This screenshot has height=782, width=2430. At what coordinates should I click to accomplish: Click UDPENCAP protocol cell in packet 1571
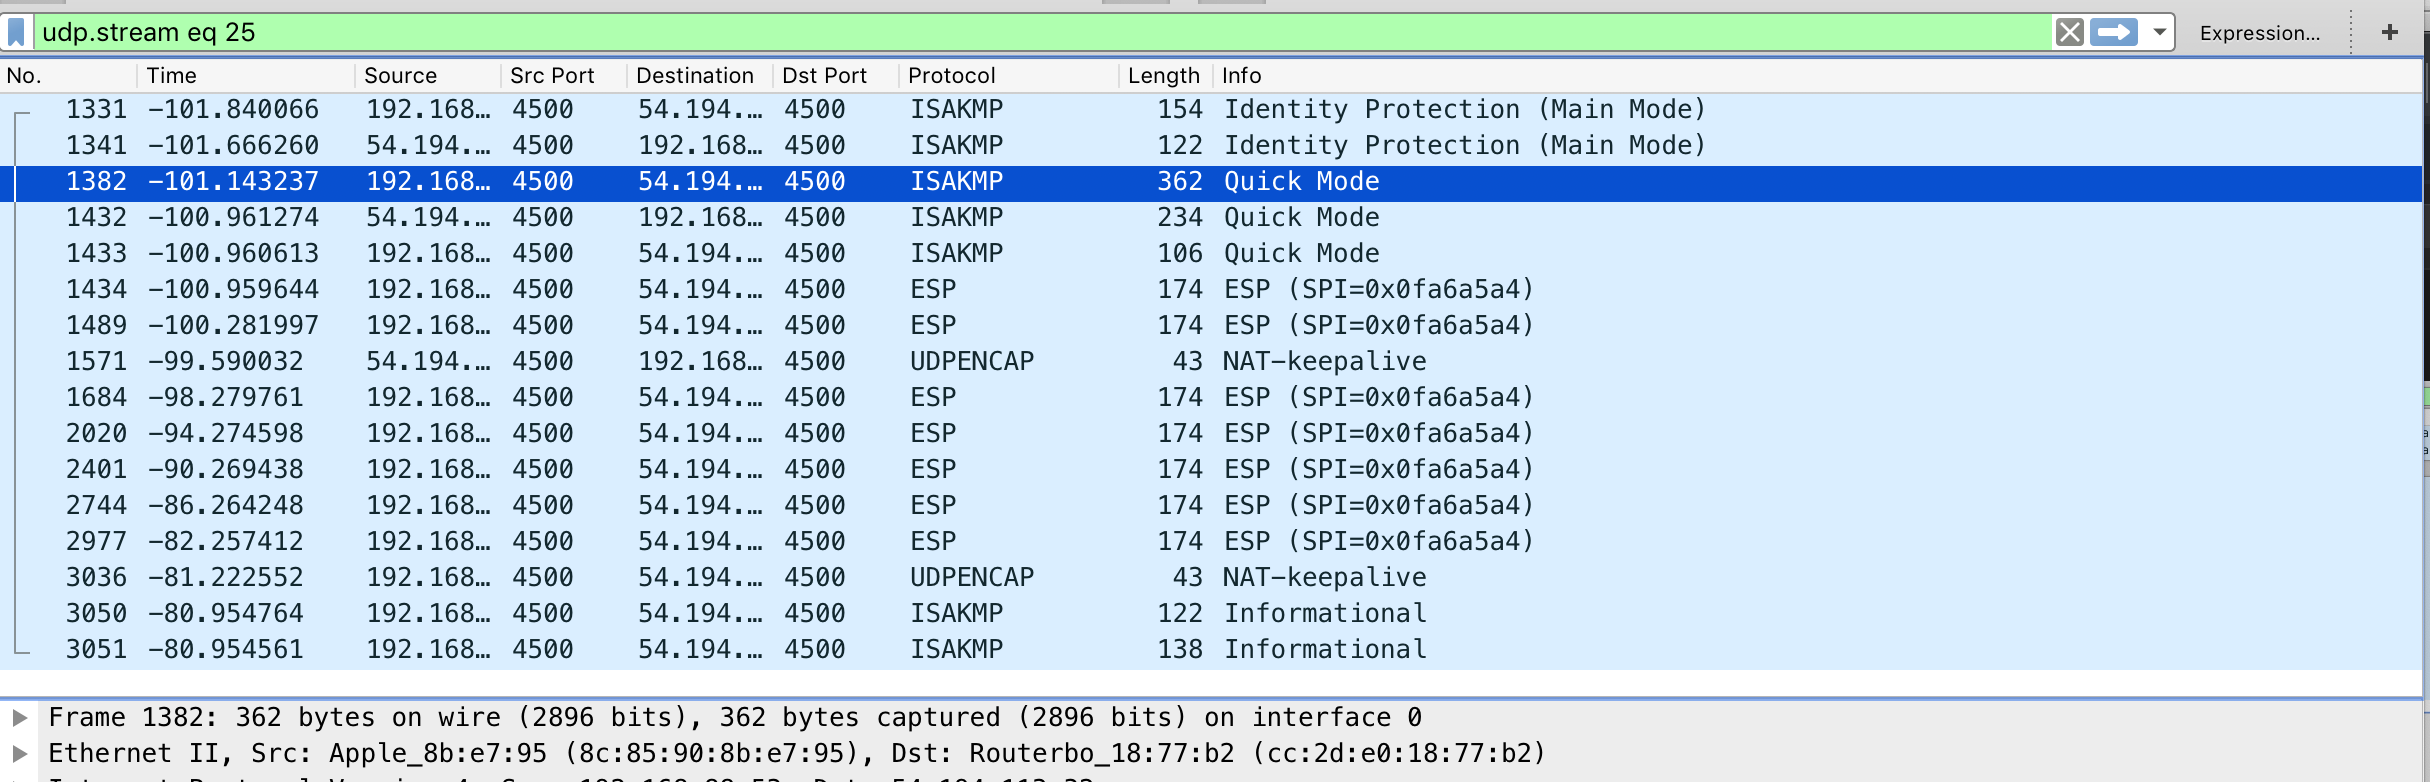click(972, 362)
